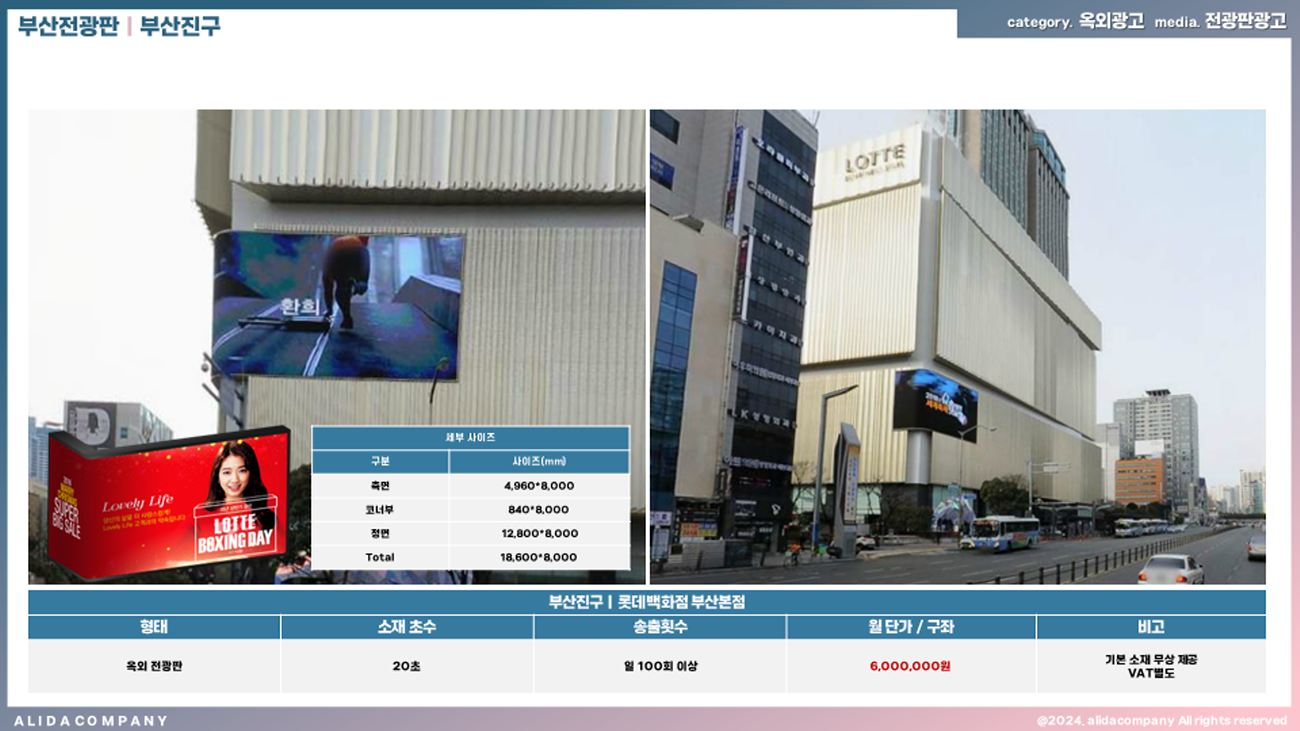Select the 옥외광고 category label
This screenshot has width=1300, height=731.
point(1111,22)
